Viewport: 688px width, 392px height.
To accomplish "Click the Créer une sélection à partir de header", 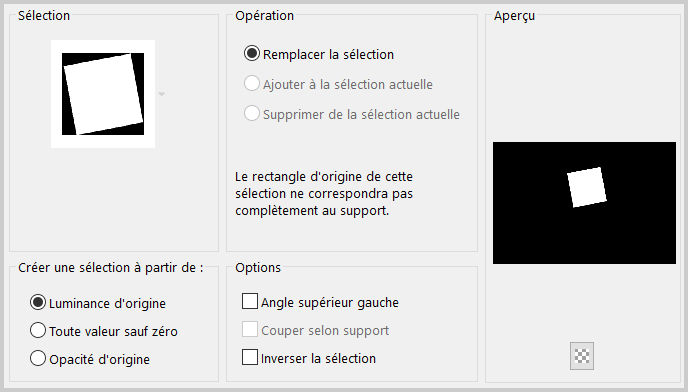I will (111, 267).
